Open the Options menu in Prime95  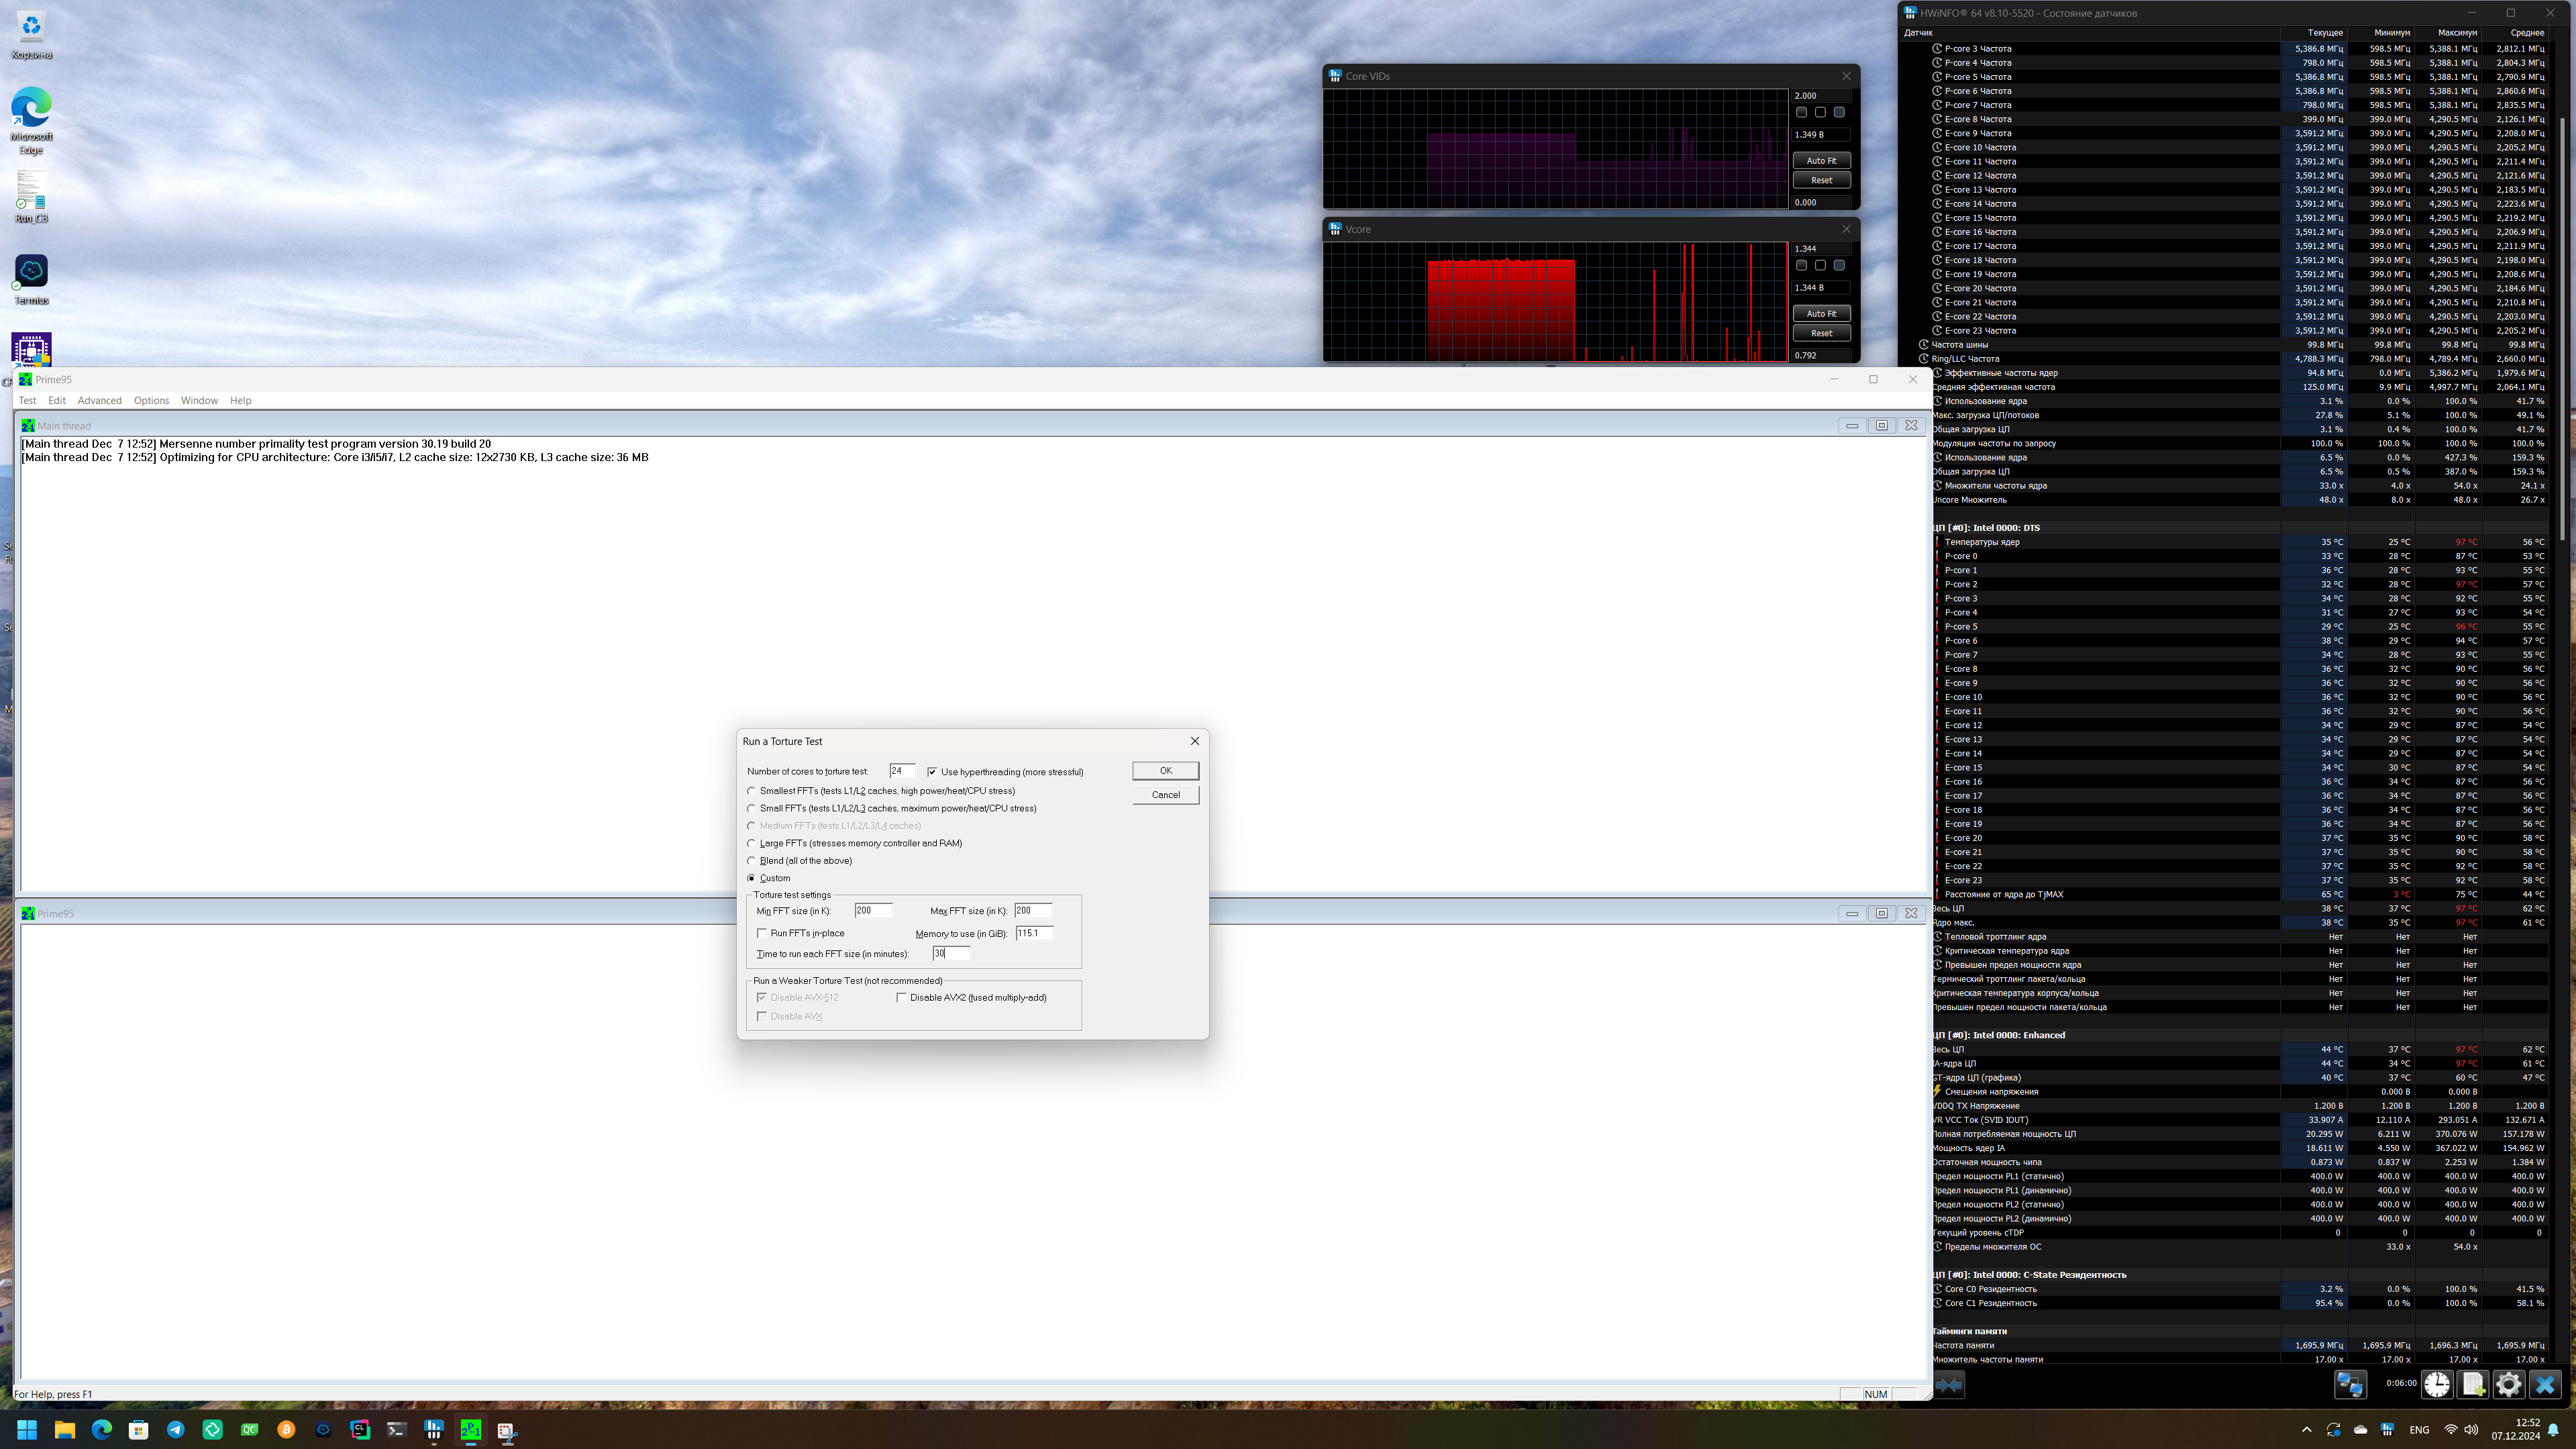pos(151,400)
